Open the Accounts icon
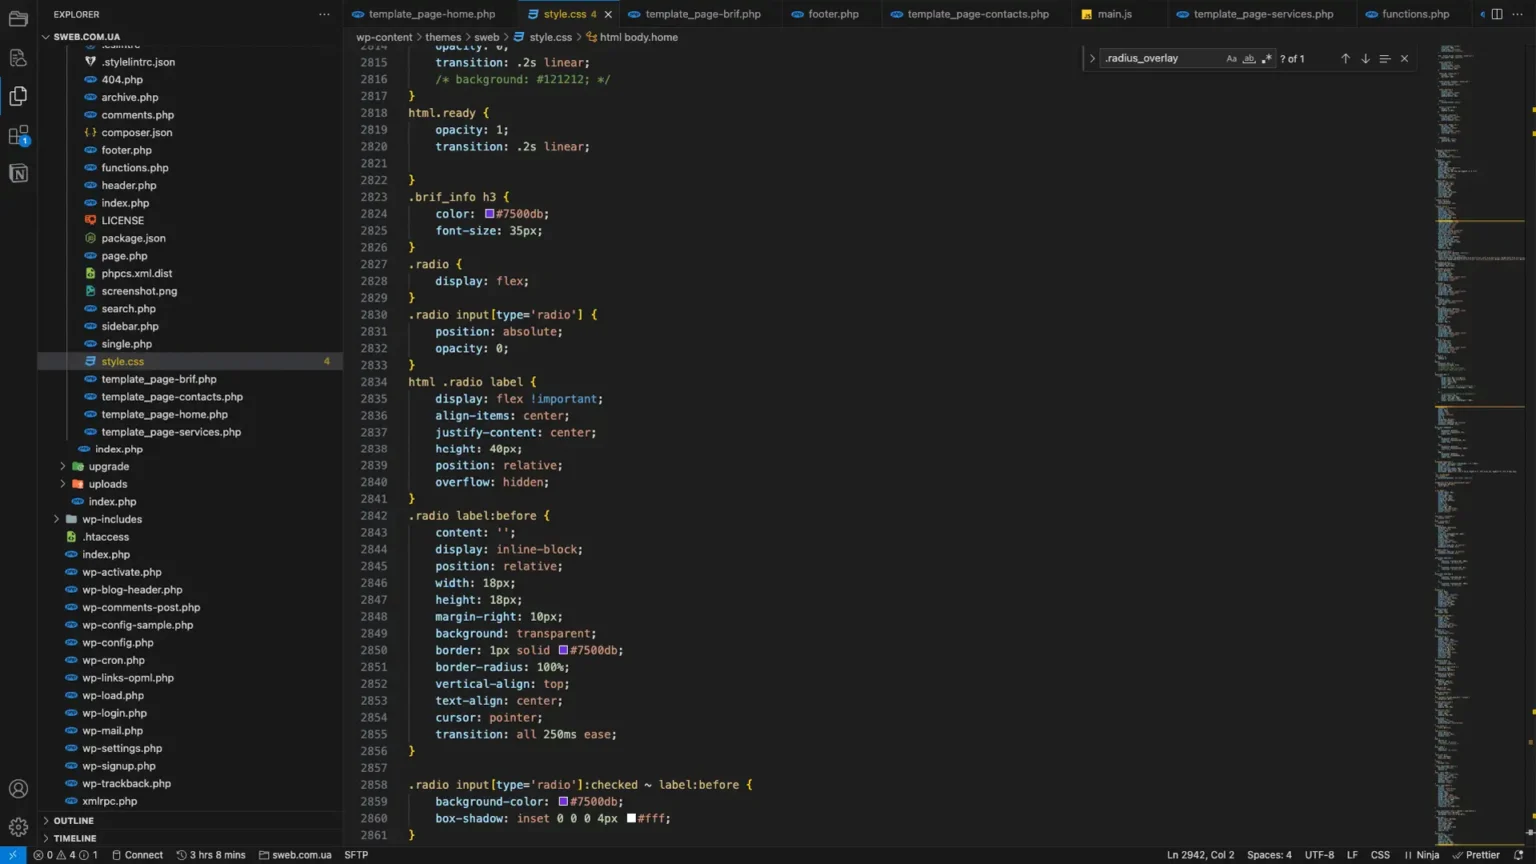The height and width of the screenshot is (864, 1536). [x=18, y=789]
